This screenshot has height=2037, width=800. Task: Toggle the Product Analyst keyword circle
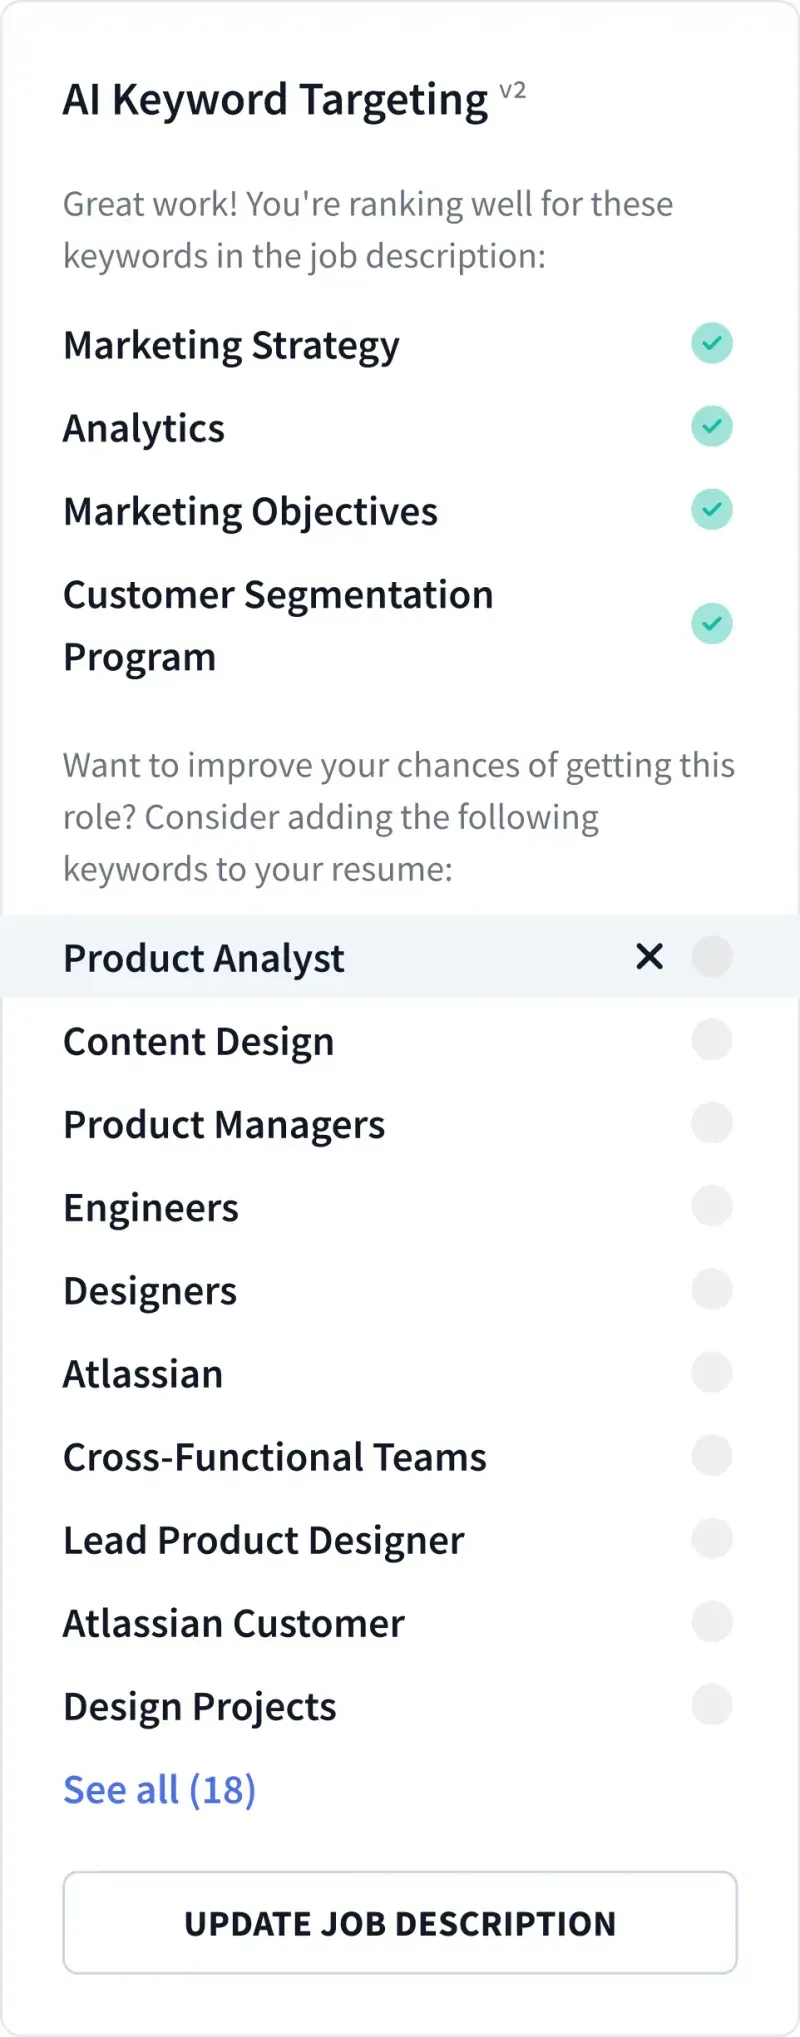pyautogui.click(x=712, y=957)
